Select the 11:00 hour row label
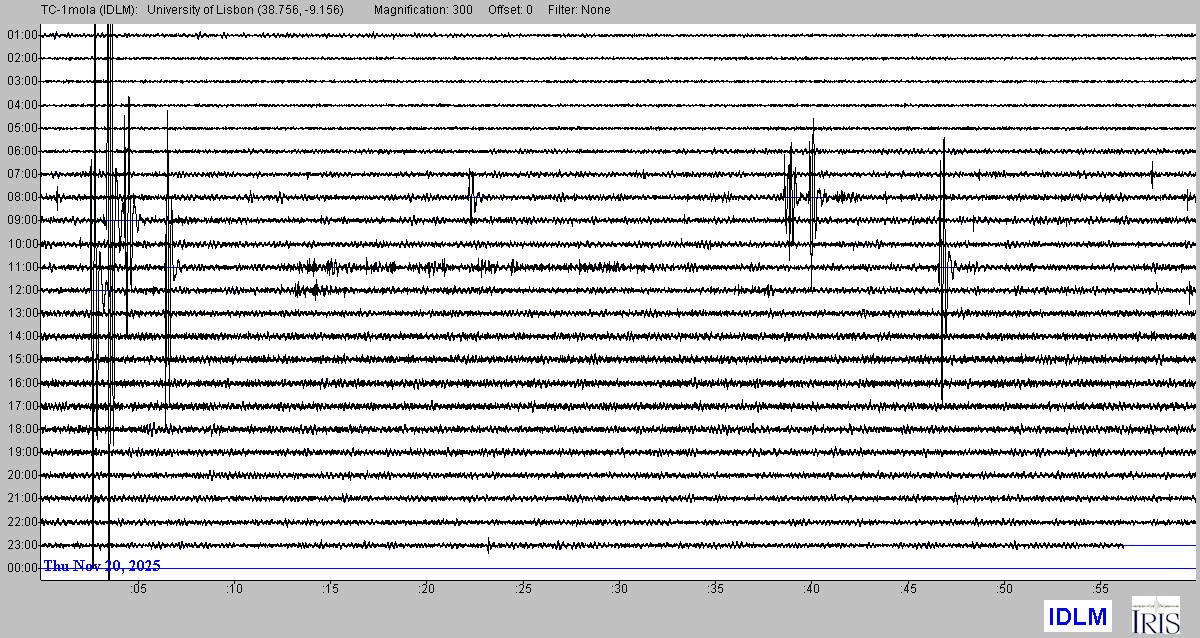Image resolution: width=1200 pixels, height=638 pixels. (21, 267)
